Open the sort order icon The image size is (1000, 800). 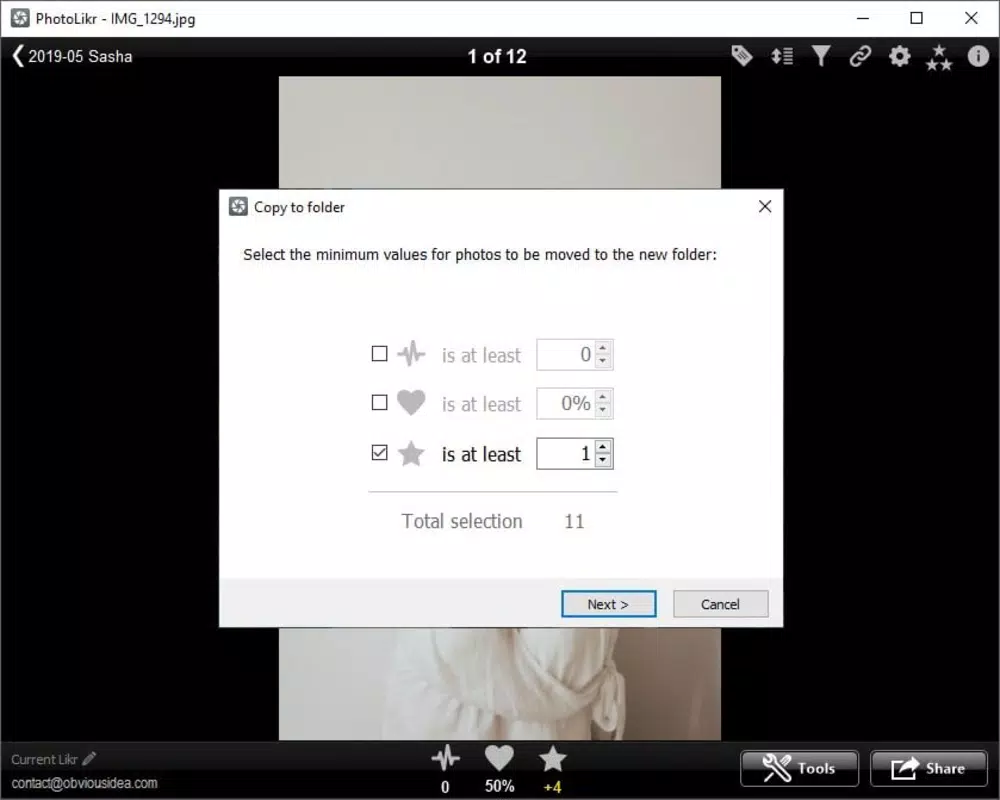point(782,56)
